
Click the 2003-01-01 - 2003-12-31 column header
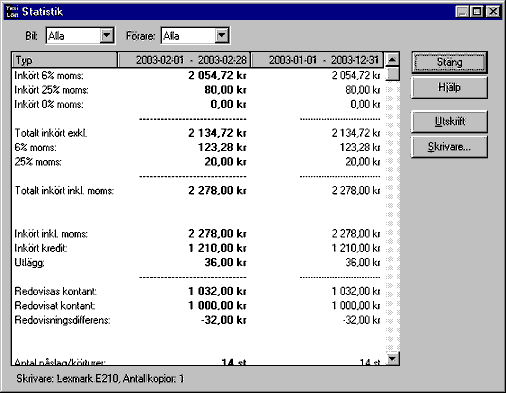317,60
